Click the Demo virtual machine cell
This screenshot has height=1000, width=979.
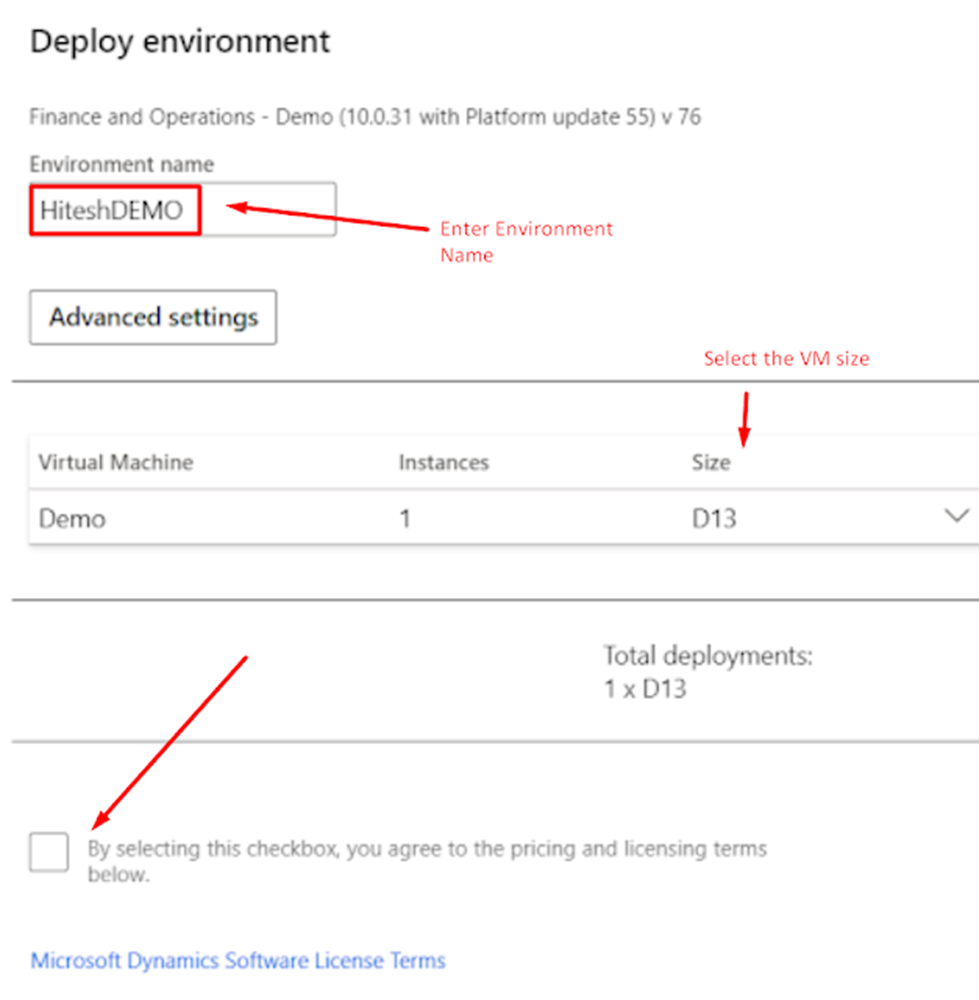pyautogui.click(x=72, y=518)
